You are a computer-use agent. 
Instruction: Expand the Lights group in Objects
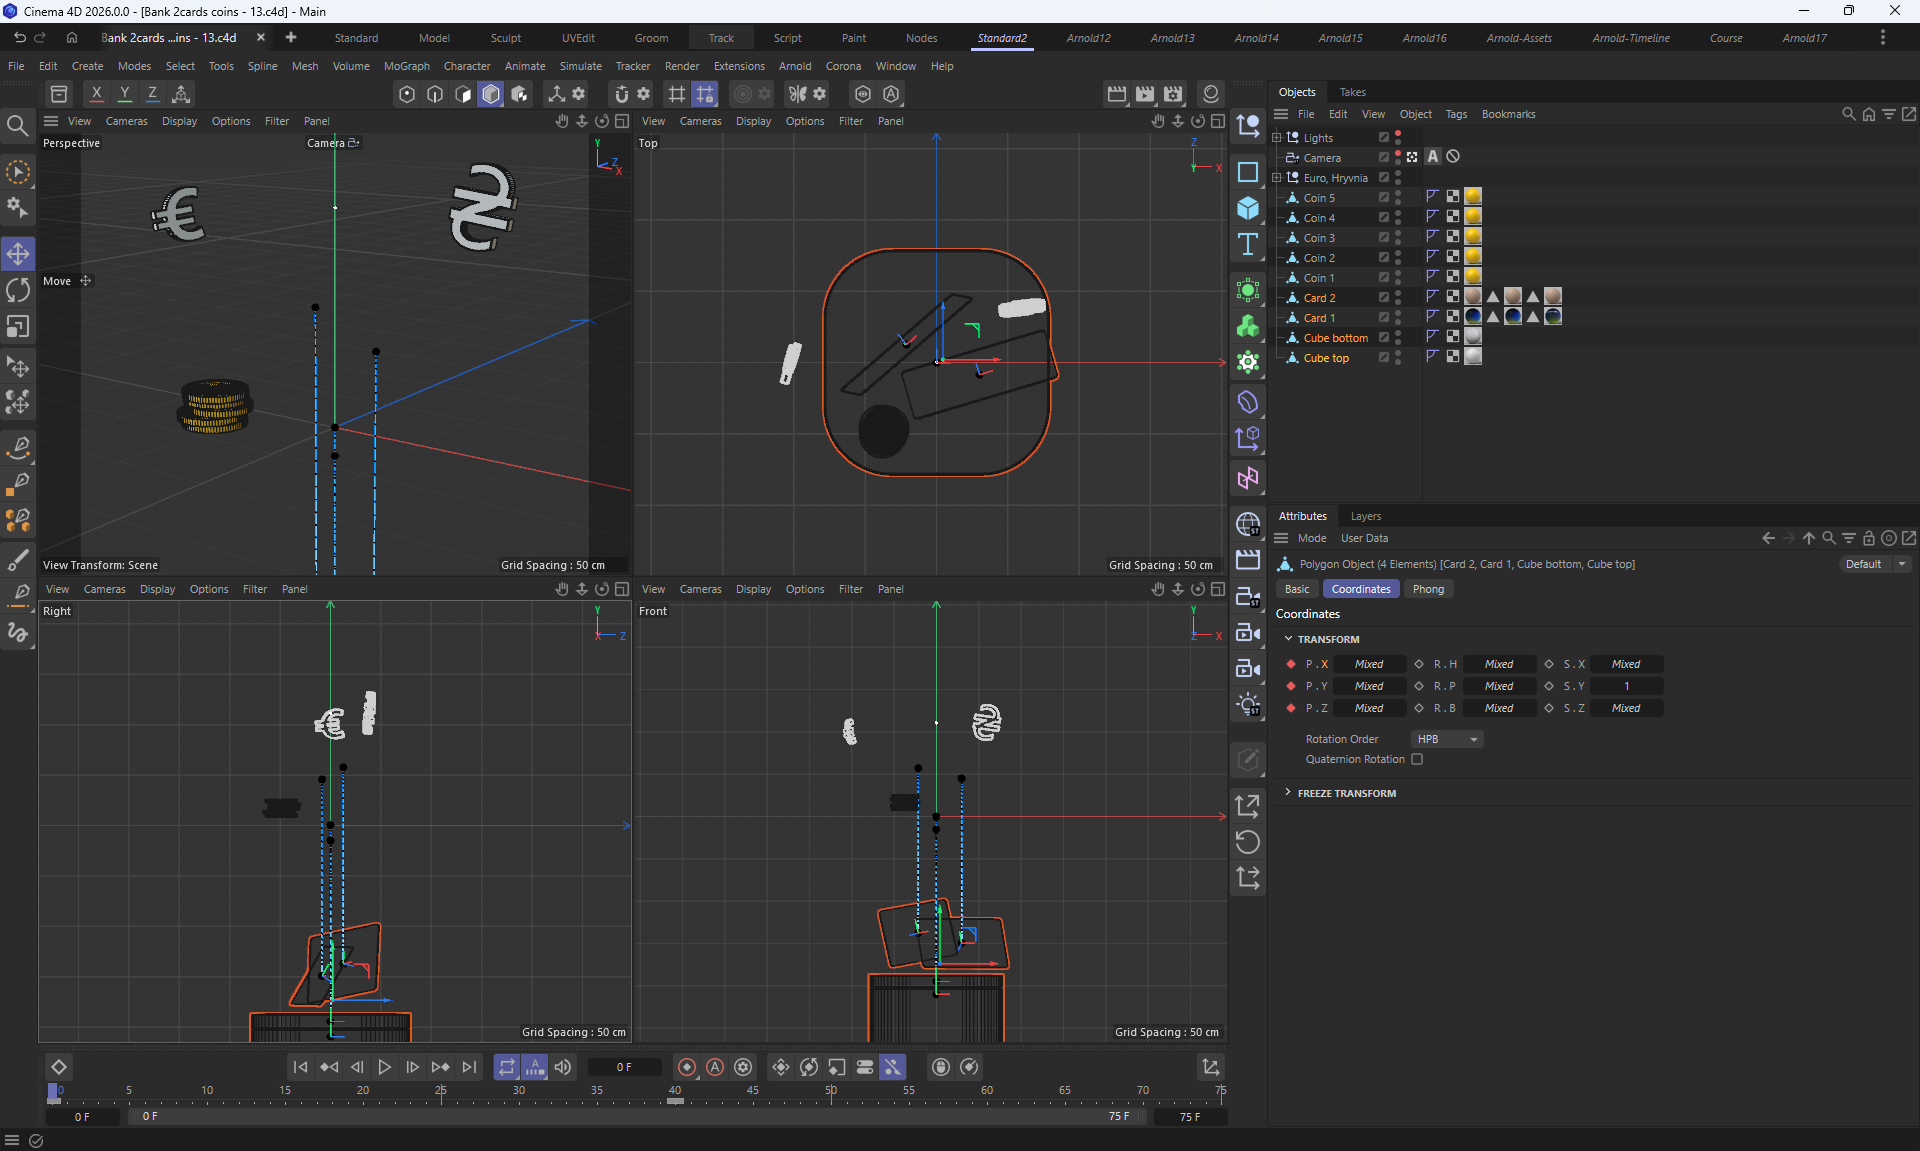tap(1276, 138)
